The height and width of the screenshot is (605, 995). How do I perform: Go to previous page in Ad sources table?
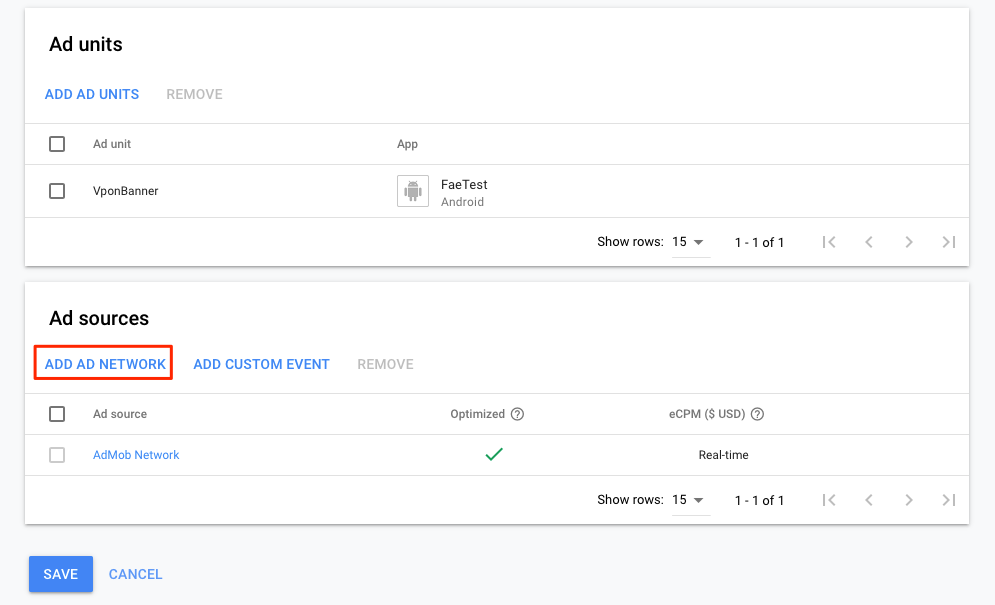coord(869,500)
